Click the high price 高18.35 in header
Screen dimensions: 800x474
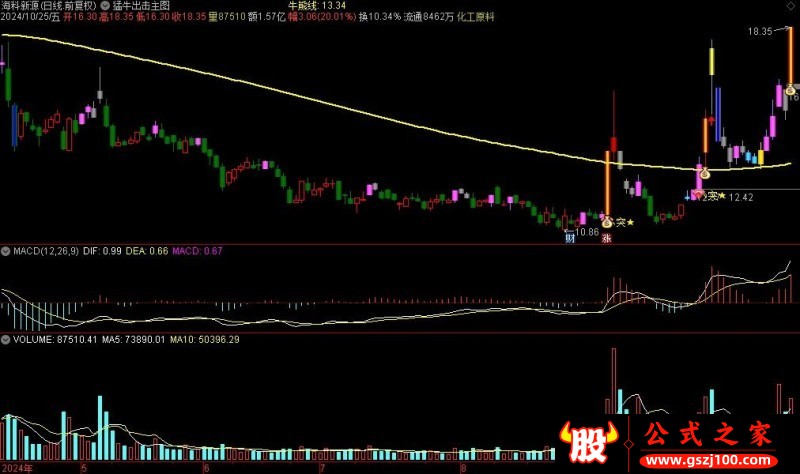(116, 17)
